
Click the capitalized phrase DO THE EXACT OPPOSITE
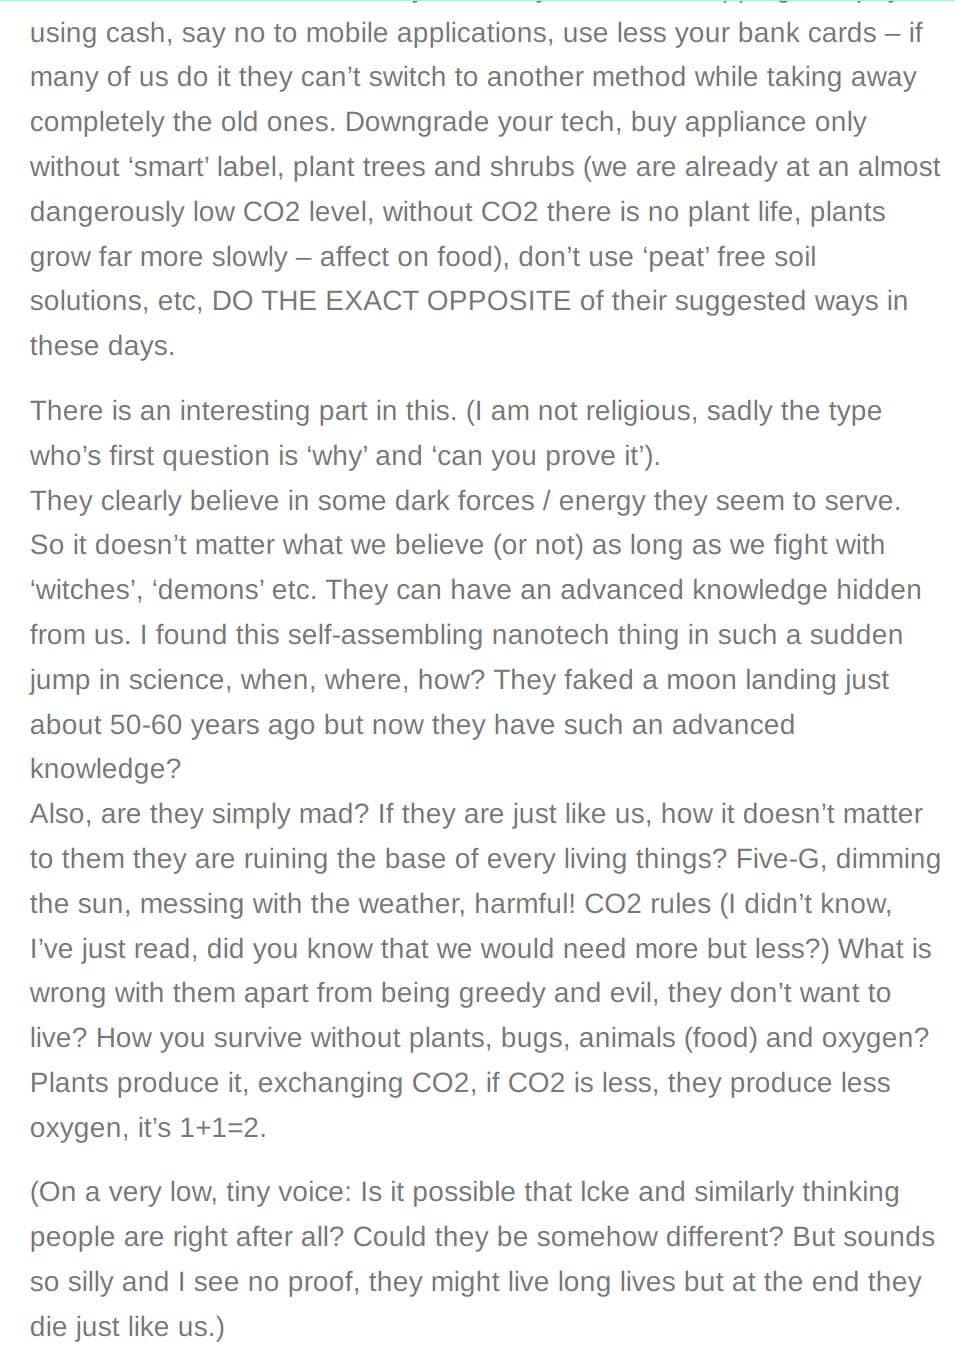391,301
